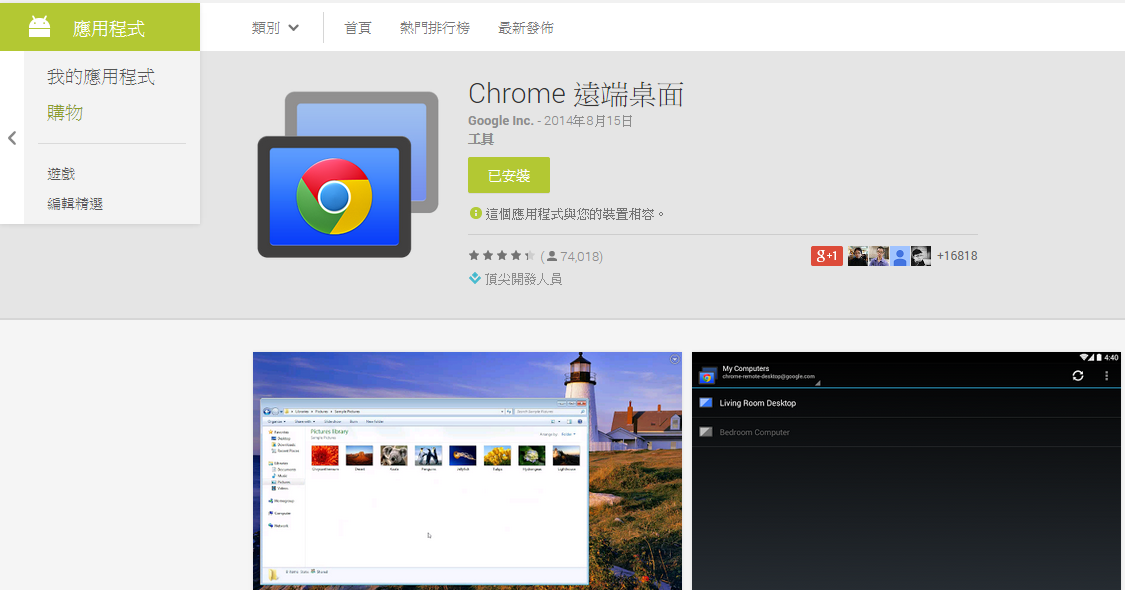Image resolution: width=1125 pixels, height=590 pixels.
Task: Select 購物 in the sidebar
Action: 65,113
